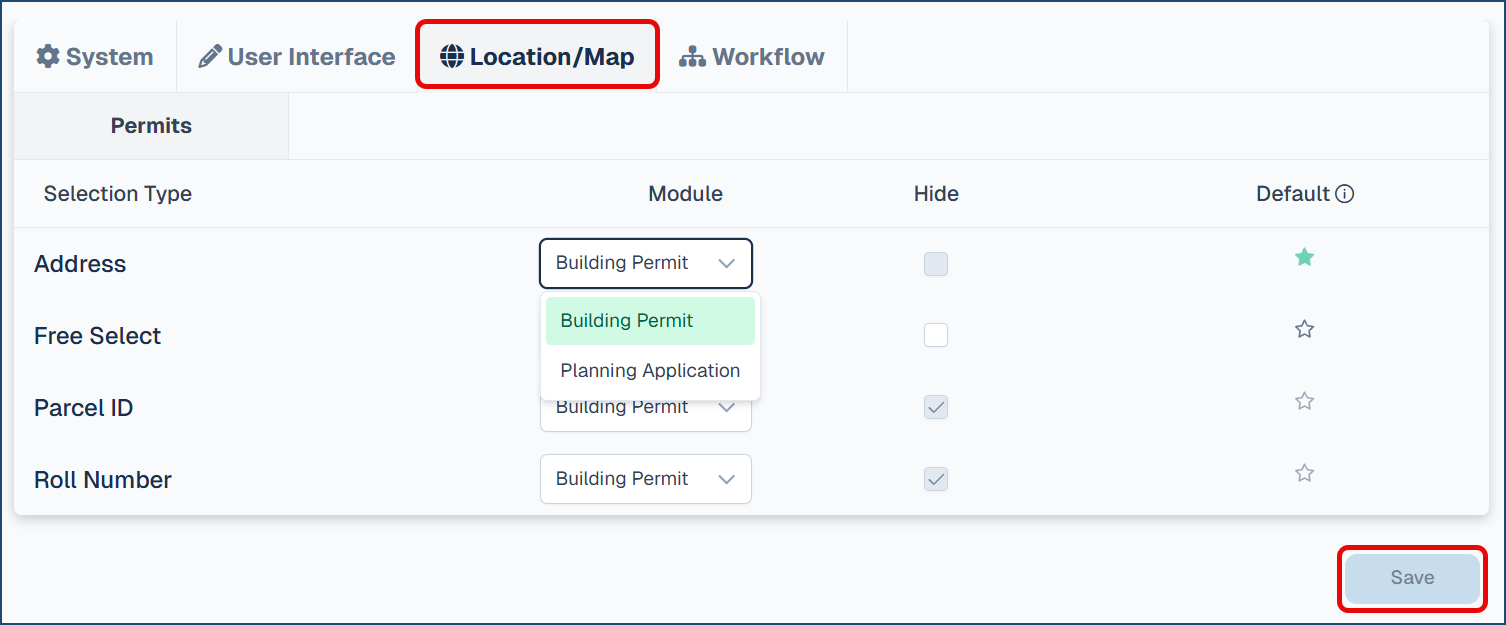Open the Roll Number module dropdown

coord(646,480)
